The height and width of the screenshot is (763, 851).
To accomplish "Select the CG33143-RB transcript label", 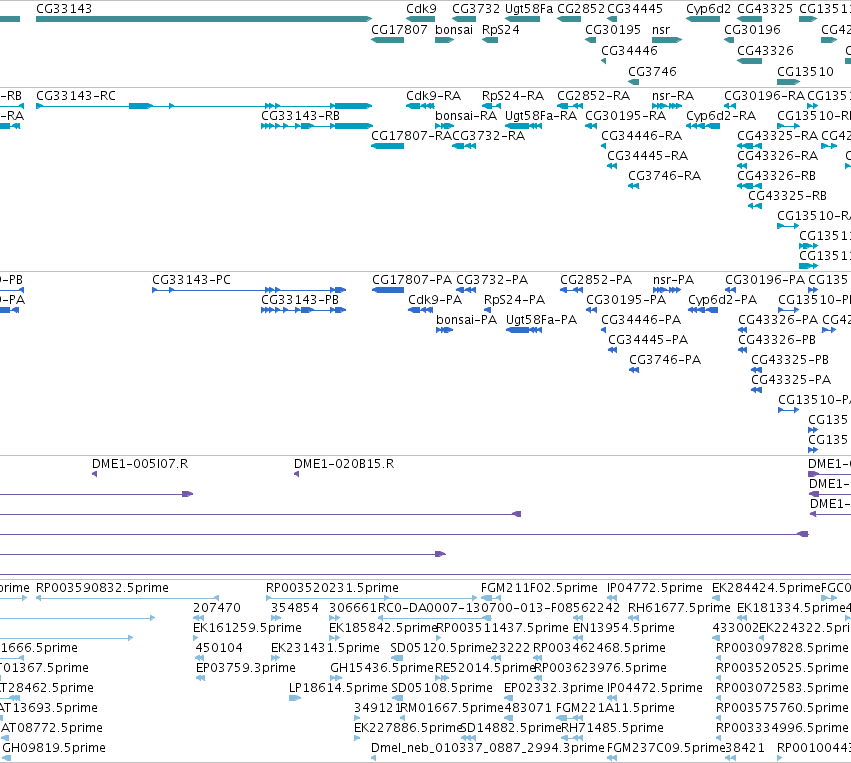I will coord(300,116).
